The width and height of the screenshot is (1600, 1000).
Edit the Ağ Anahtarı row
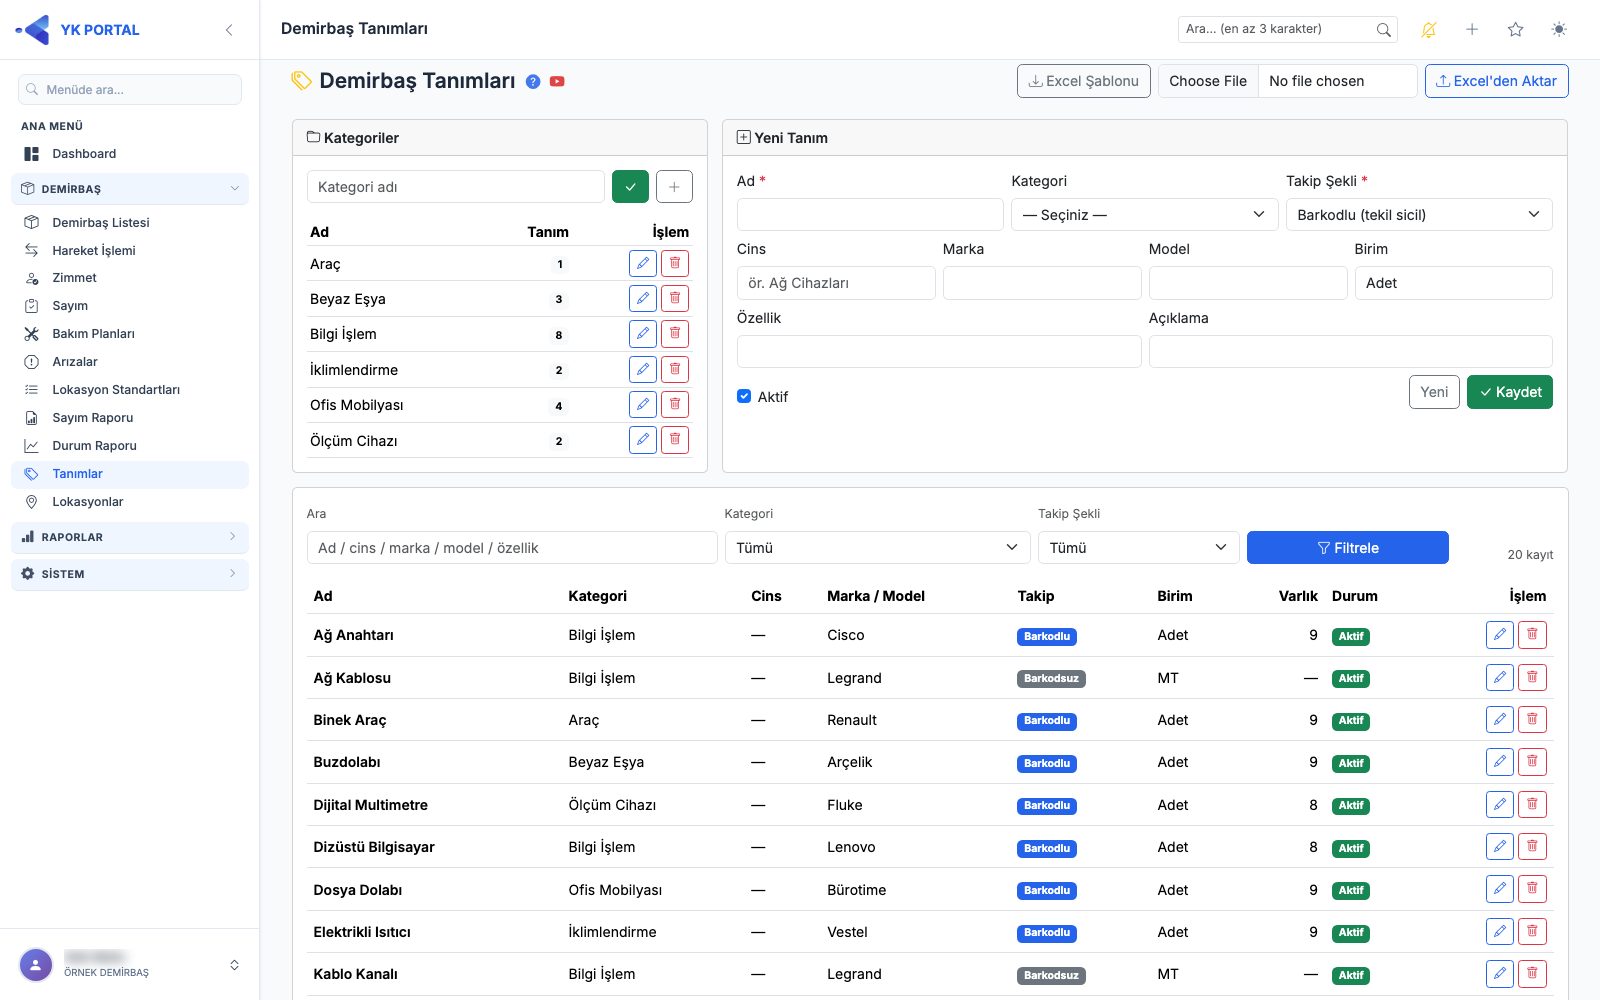coord(1500,635)
